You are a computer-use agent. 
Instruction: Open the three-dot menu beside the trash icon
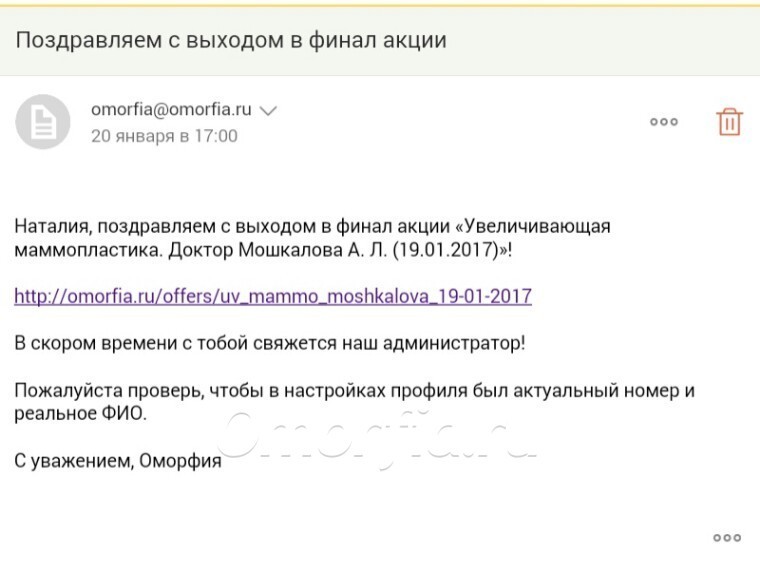tap(664, 122)
